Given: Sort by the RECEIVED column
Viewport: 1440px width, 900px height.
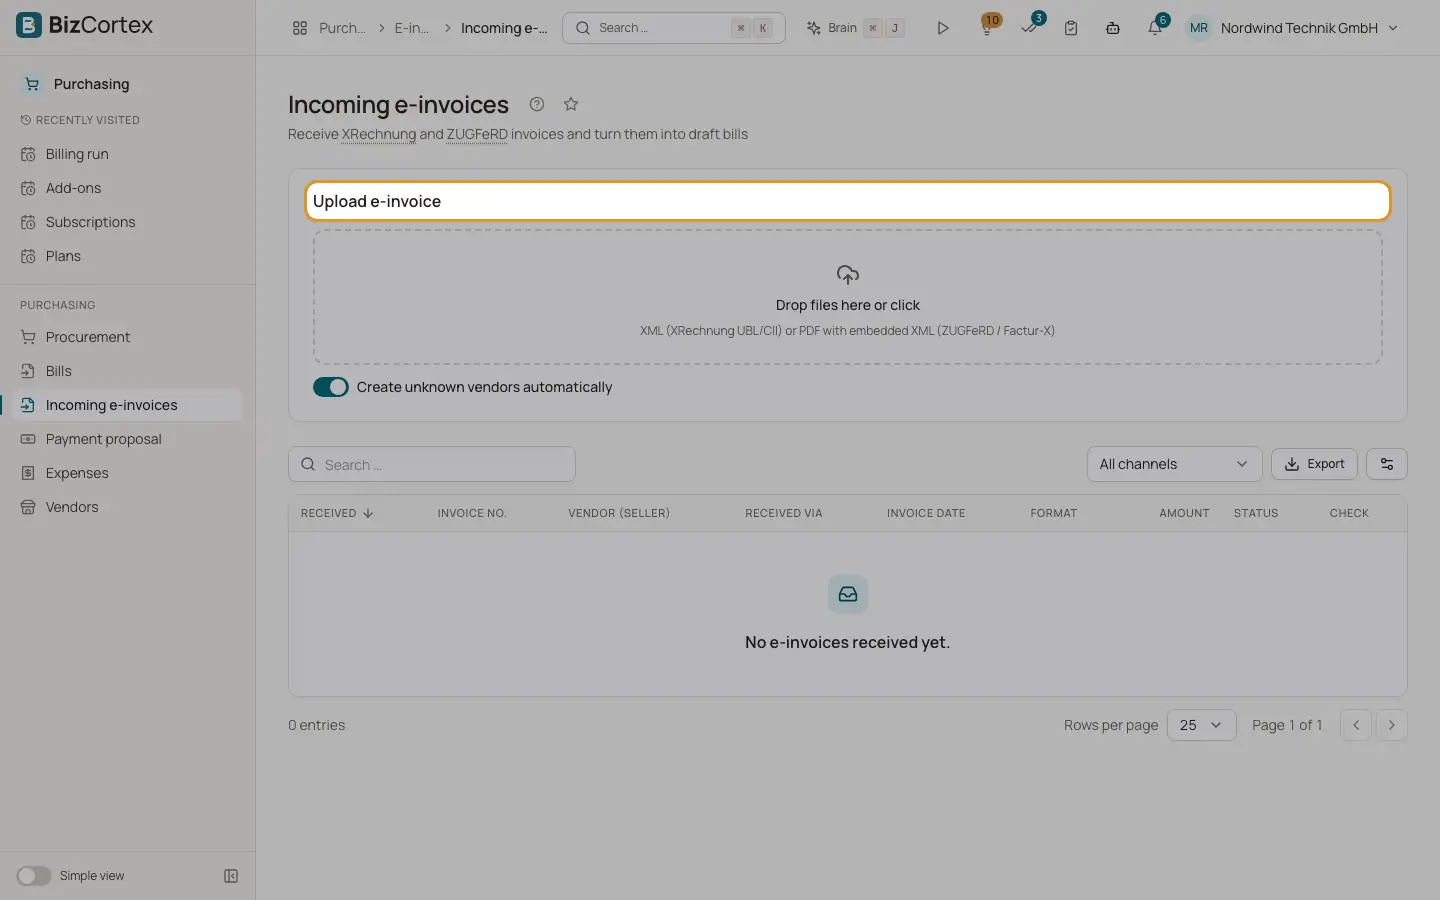Looking at the screenshot, I should tap(337, 513).
